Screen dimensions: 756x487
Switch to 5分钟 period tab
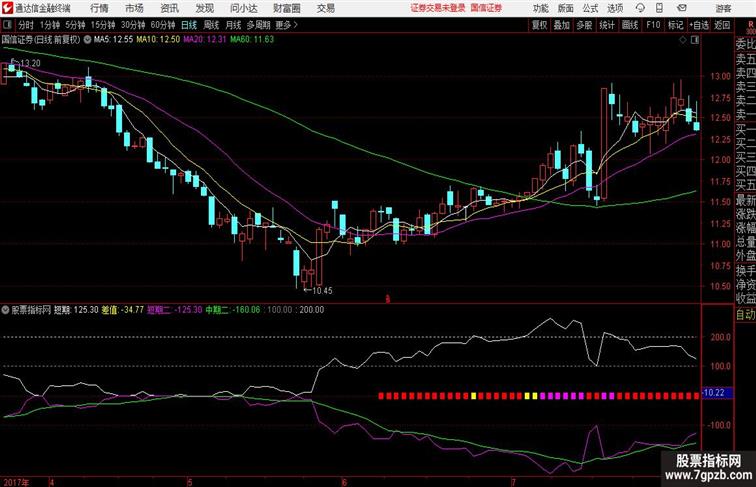[x=75, y=25]
